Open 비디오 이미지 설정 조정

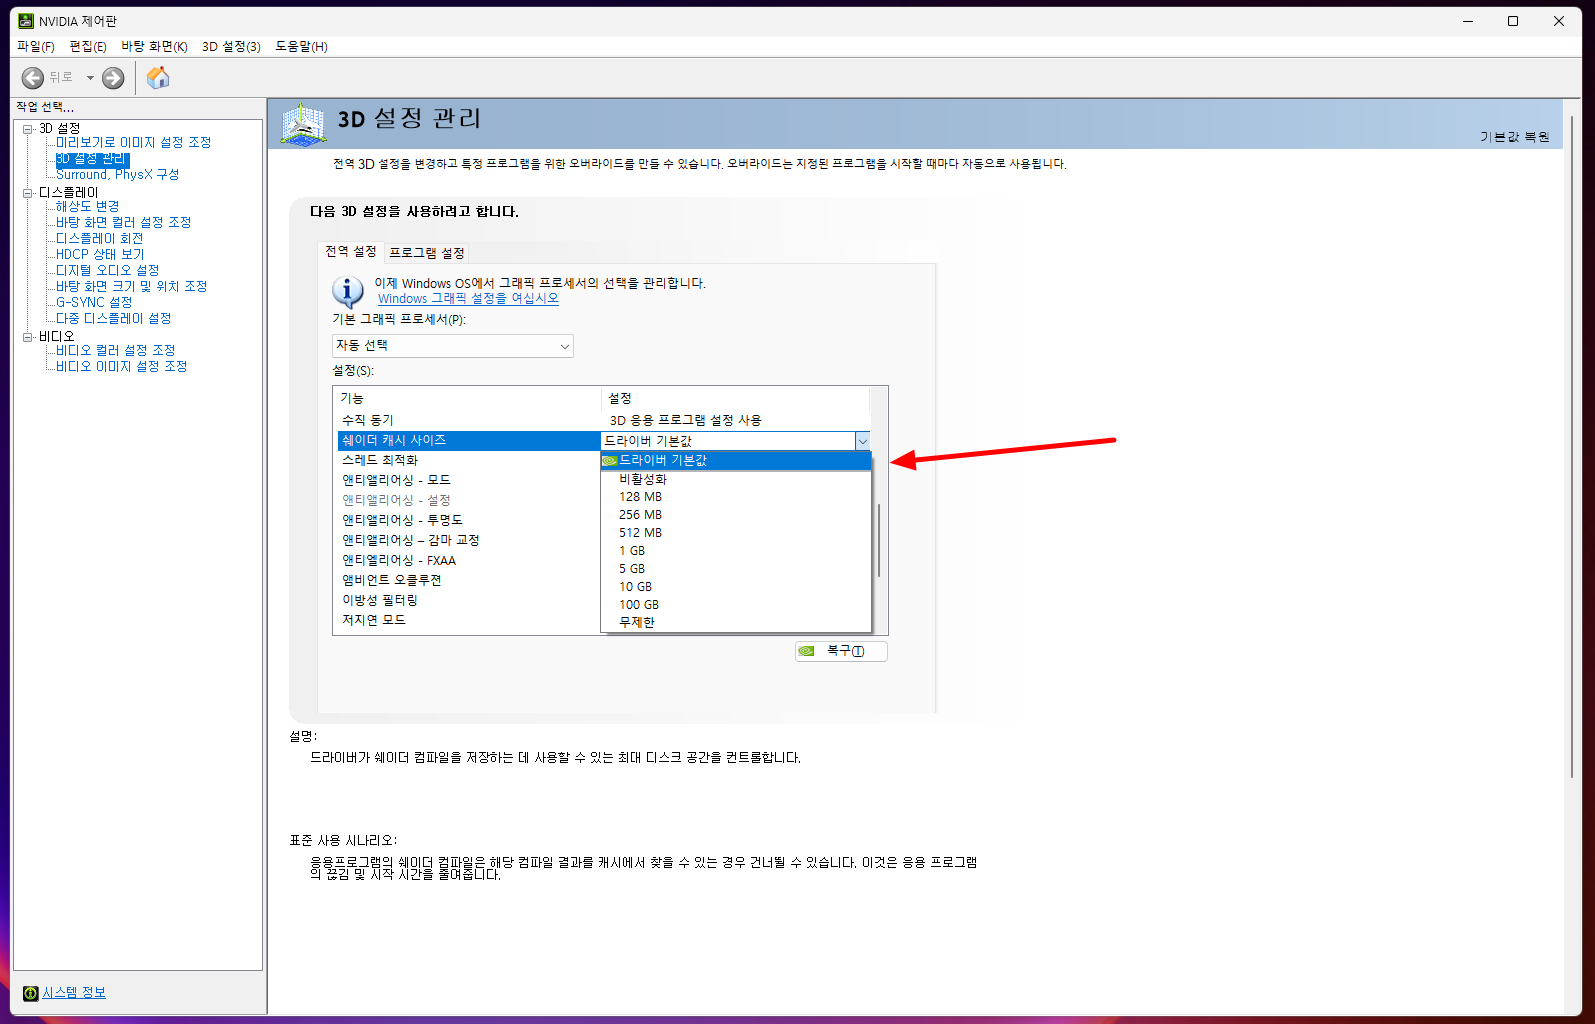tap(121, 367)
